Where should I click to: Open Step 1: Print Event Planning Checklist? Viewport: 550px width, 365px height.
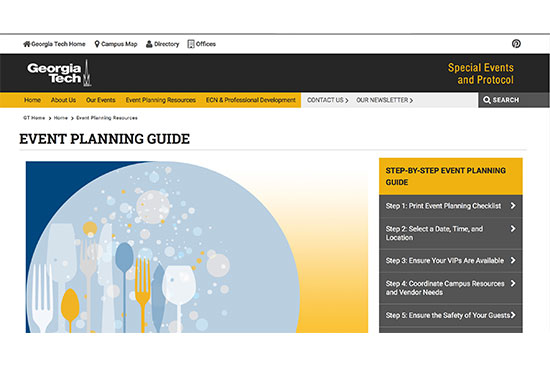pyautogui.click(x=451, y=206)
